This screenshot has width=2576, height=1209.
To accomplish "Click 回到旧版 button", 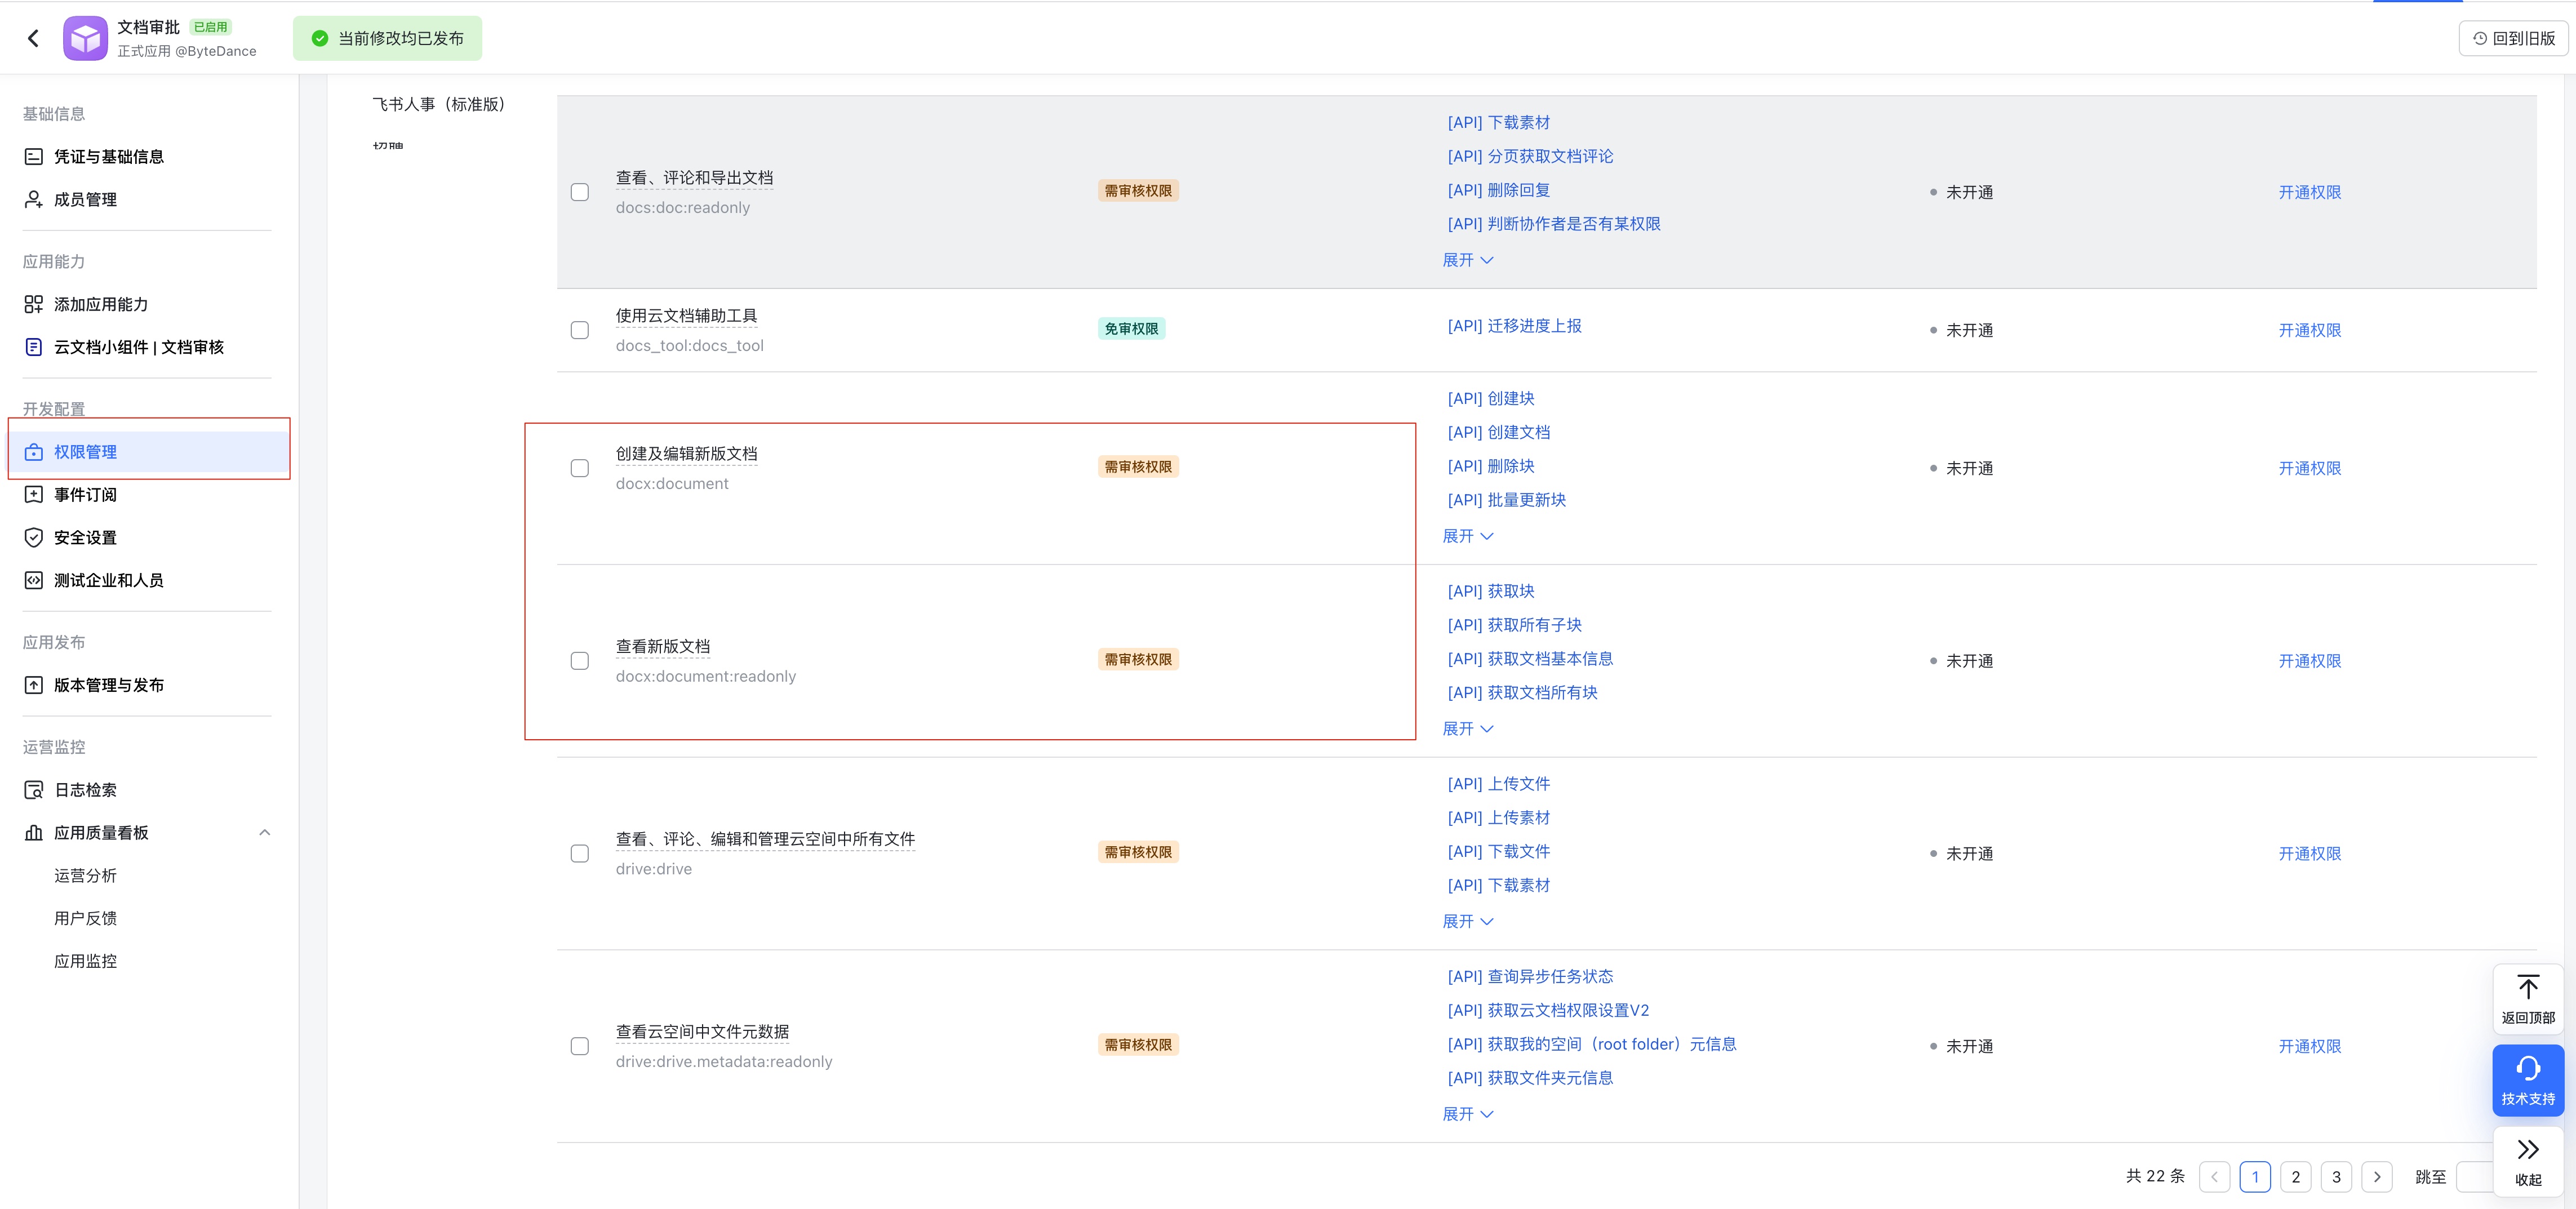I will (x=2513, y=38).
